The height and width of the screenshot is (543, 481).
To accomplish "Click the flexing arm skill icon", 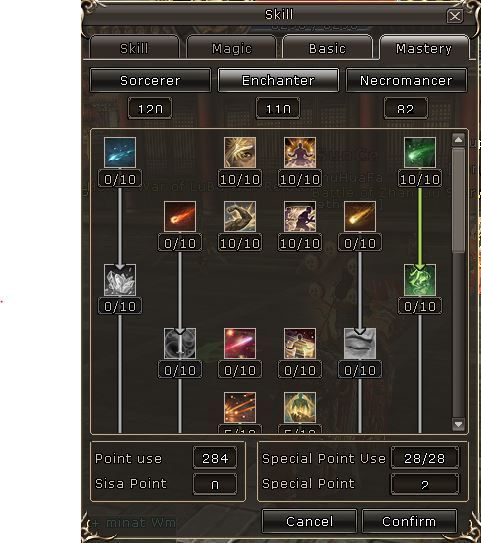I will [x=240, y=216].
